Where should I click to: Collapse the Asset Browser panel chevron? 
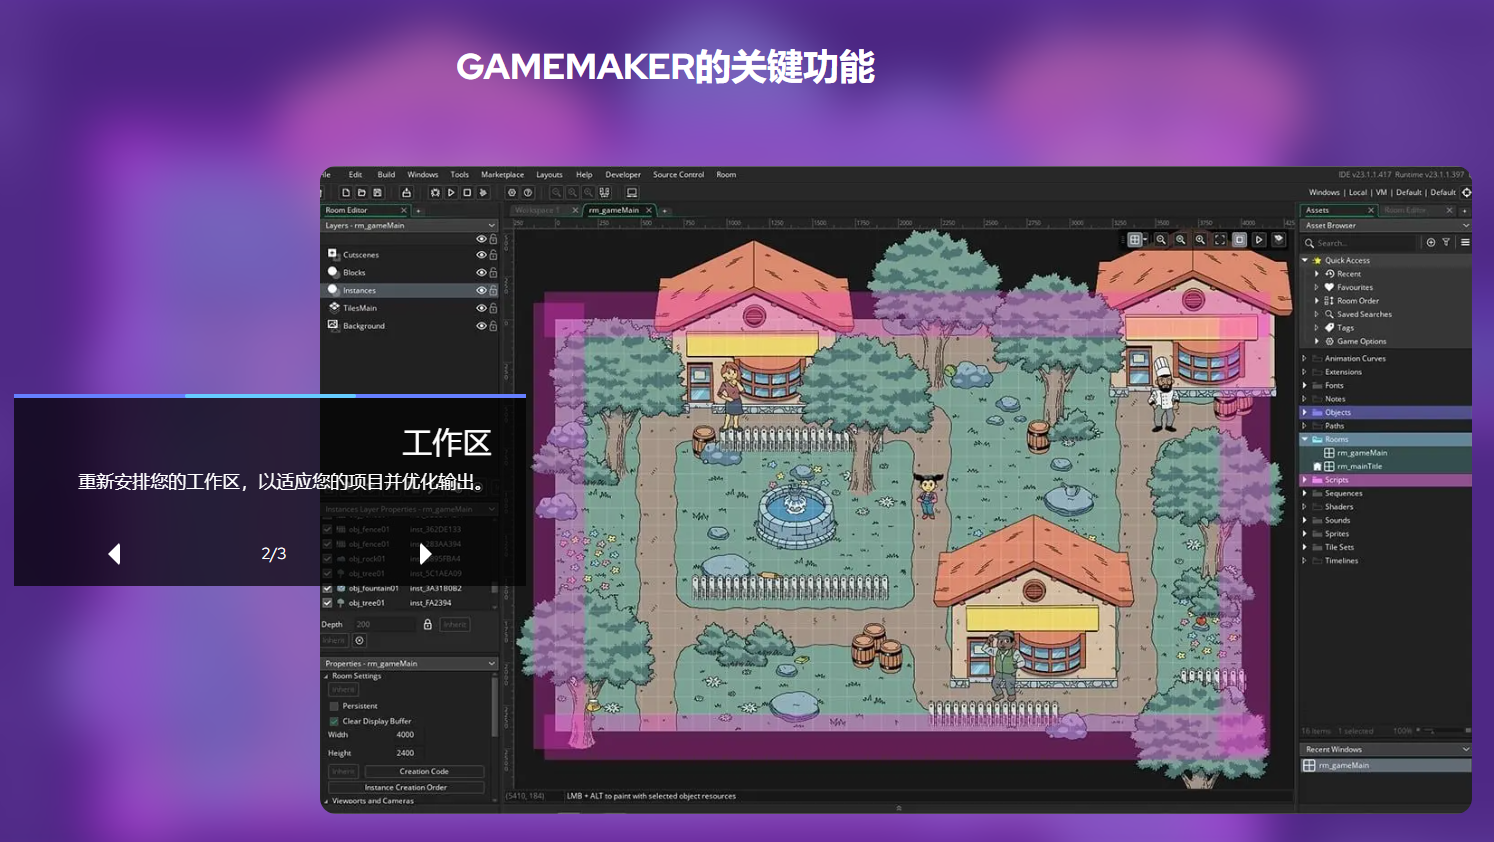(x=1466, y=226)
